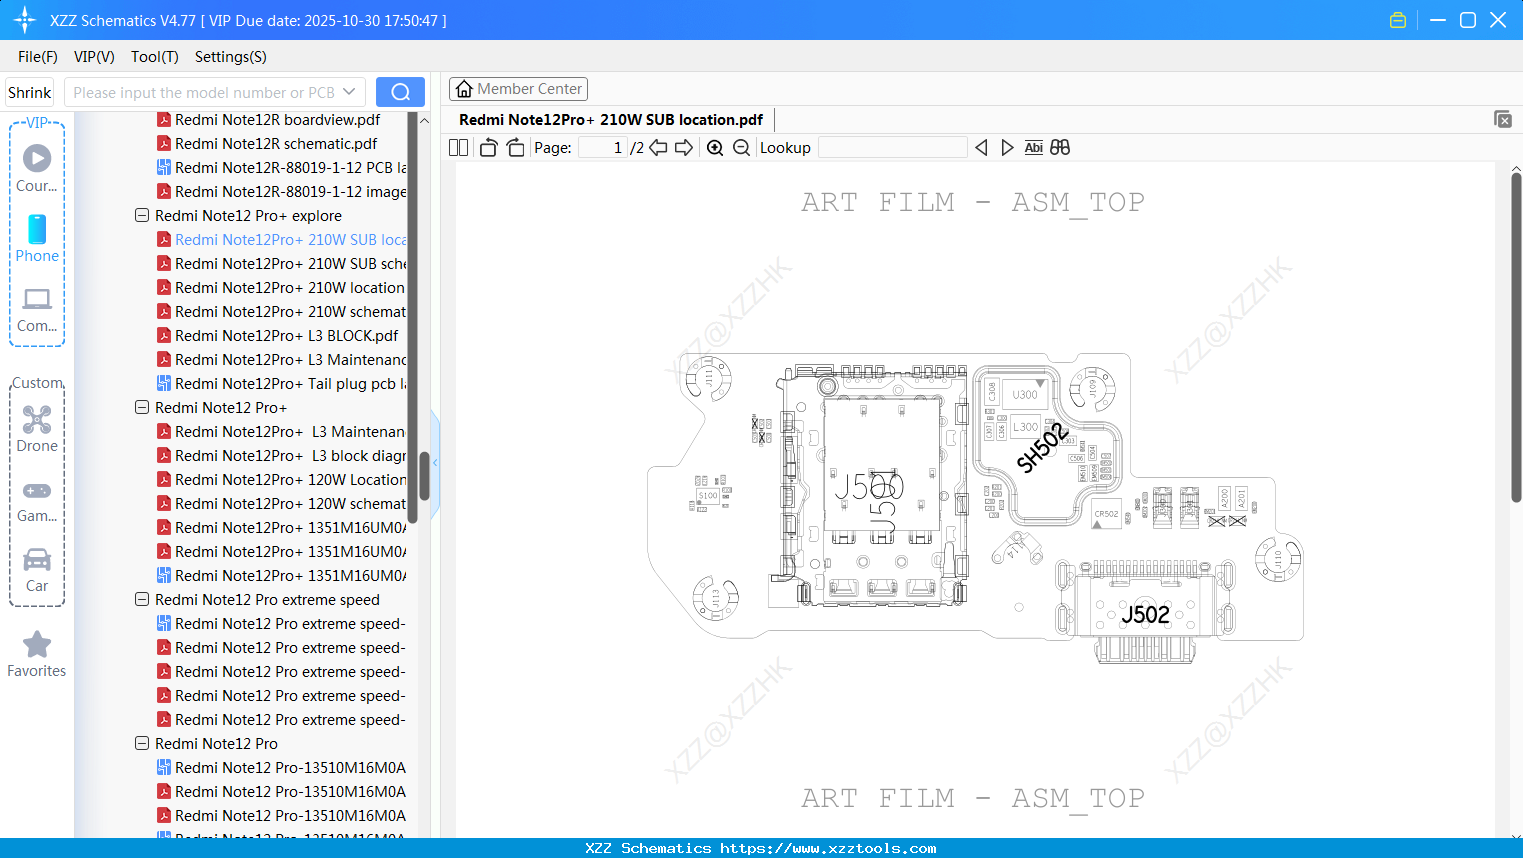The width and height of the screenshot is (1523, 858).
Task: Click the sidebar collapse handle beside tree
Action: point(435,462)
